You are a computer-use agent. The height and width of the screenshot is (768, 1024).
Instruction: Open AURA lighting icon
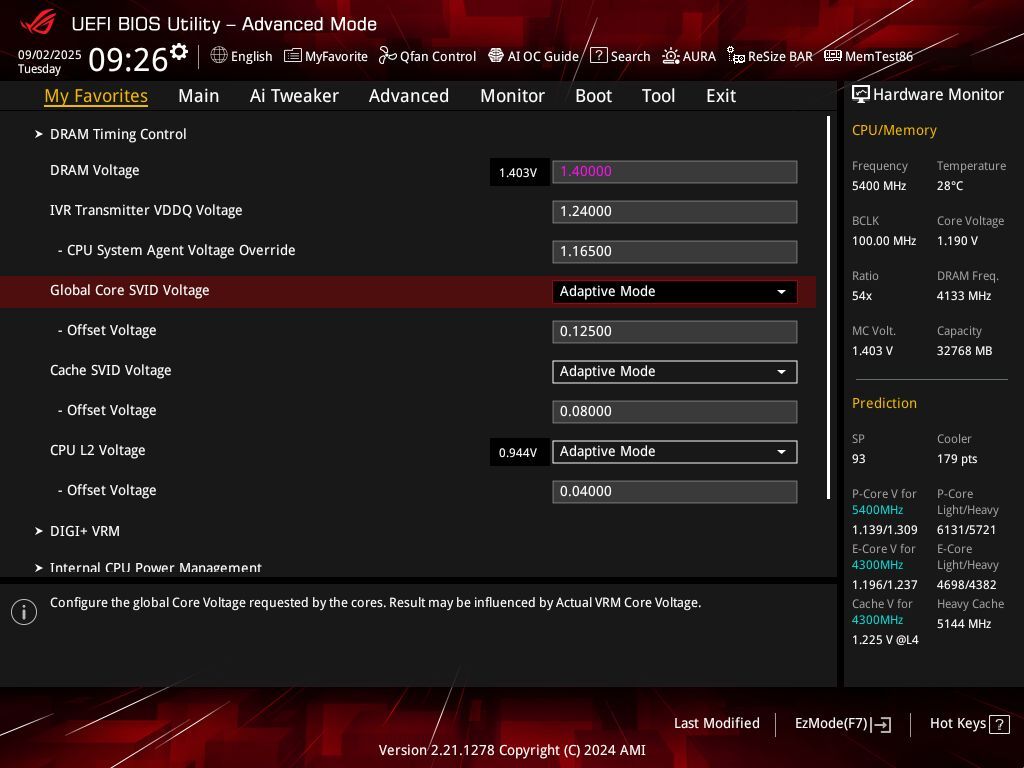tap(671, 56)
